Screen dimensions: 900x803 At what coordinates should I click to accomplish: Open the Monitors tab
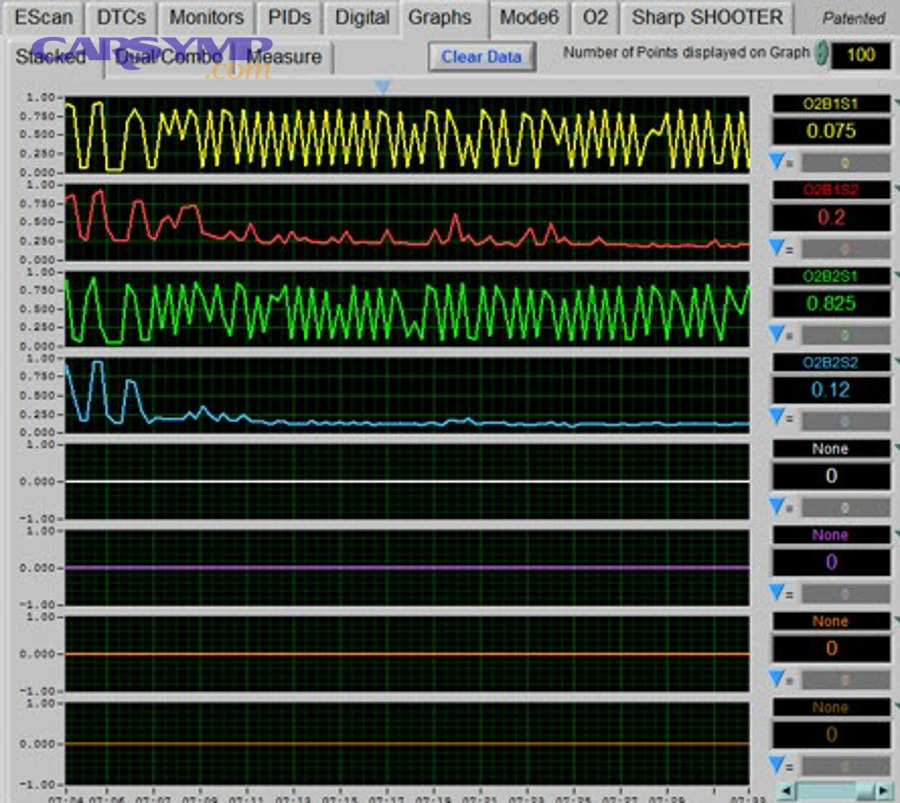(206, 17)
